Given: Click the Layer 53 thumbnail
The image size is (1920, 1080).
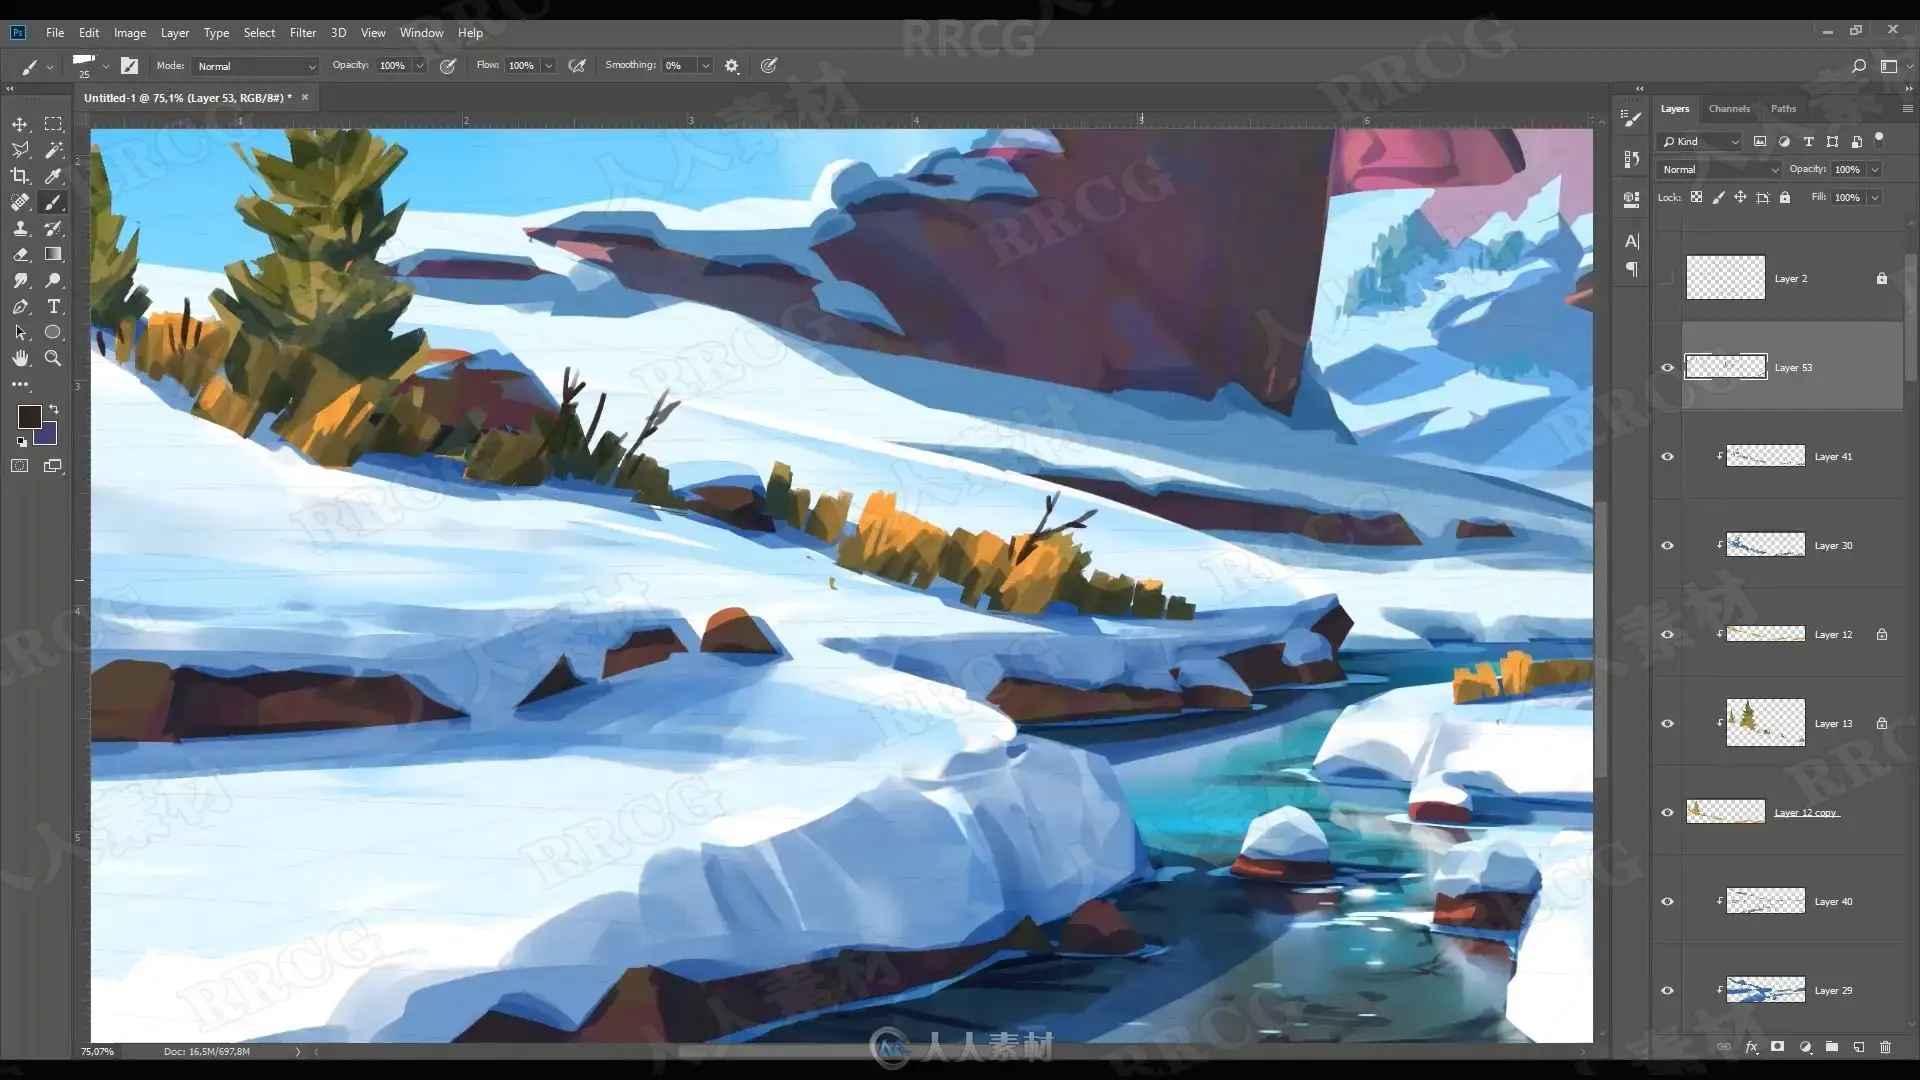Looking at the screenshot, I should 1726,366.
